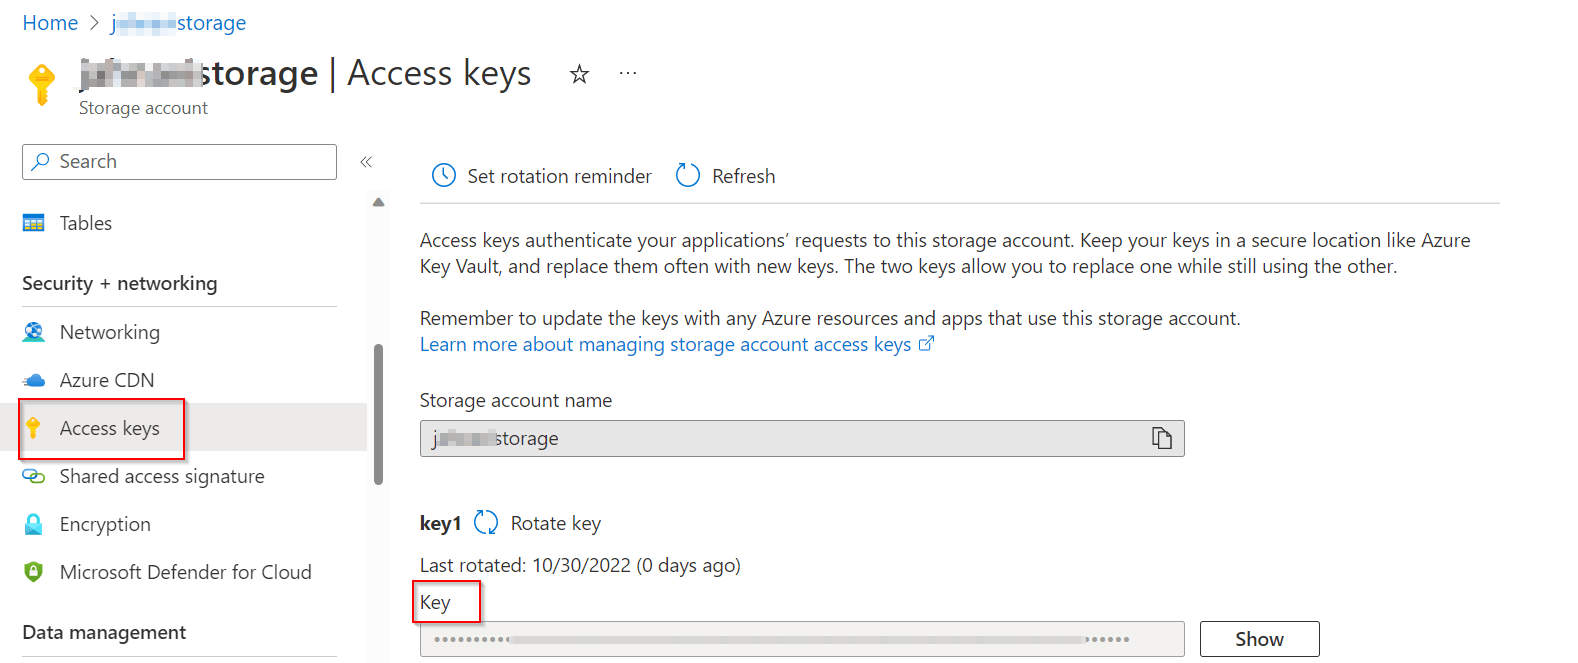Click the Storage account name field
The width and height of the screenshot is (1578, 663).
[802, 438]
